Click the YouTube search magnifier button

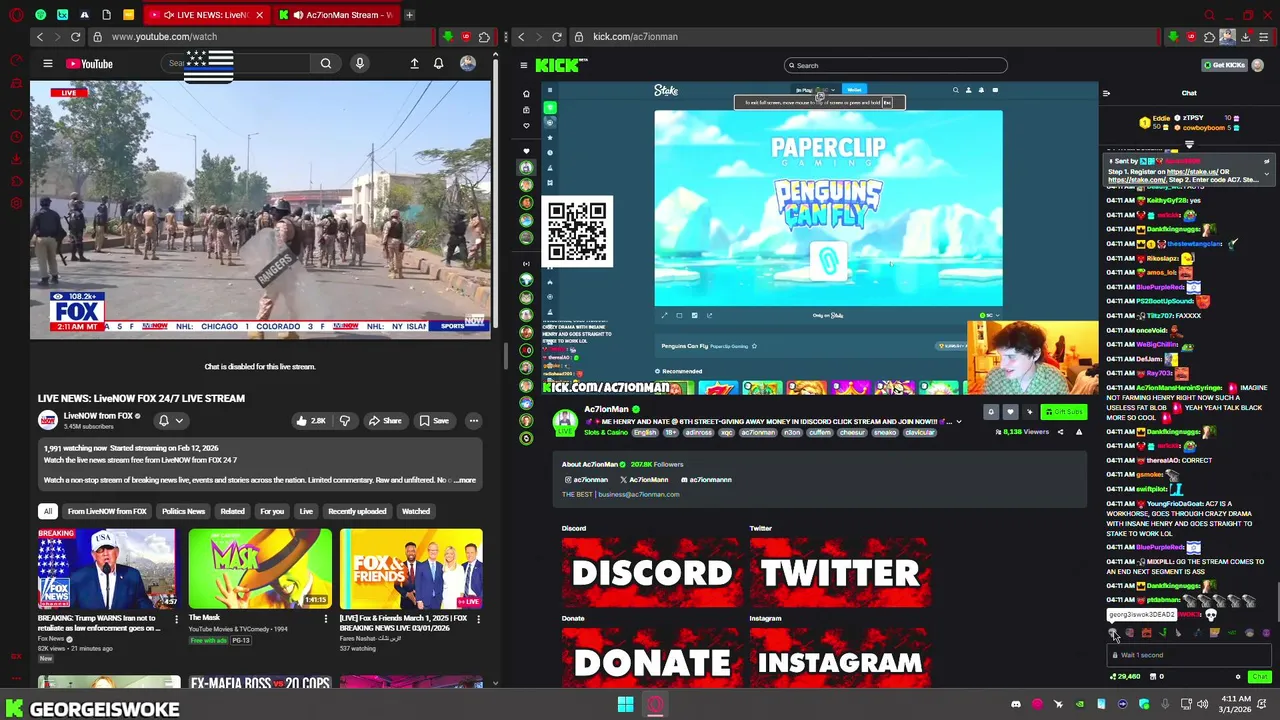click(x=326, y=64)
